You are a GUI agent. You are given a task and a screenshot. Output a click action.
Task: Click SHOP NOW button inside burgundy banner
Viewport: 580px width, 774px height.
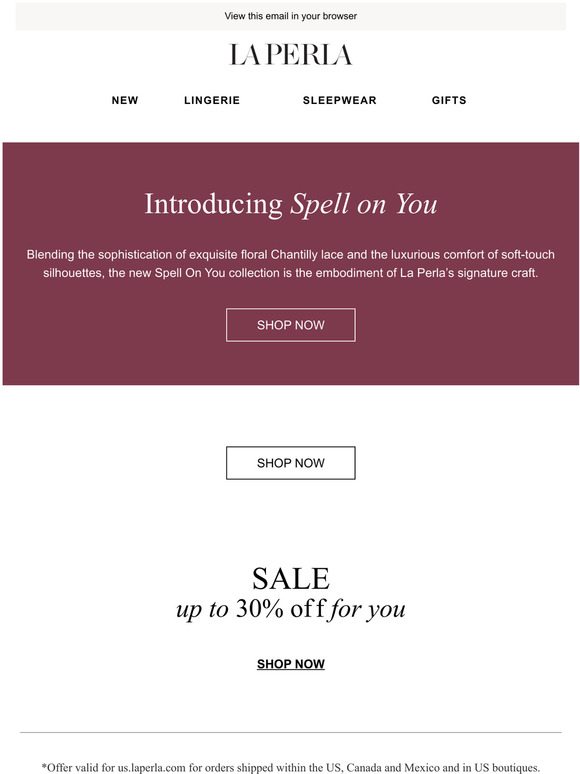coord(290,325)
